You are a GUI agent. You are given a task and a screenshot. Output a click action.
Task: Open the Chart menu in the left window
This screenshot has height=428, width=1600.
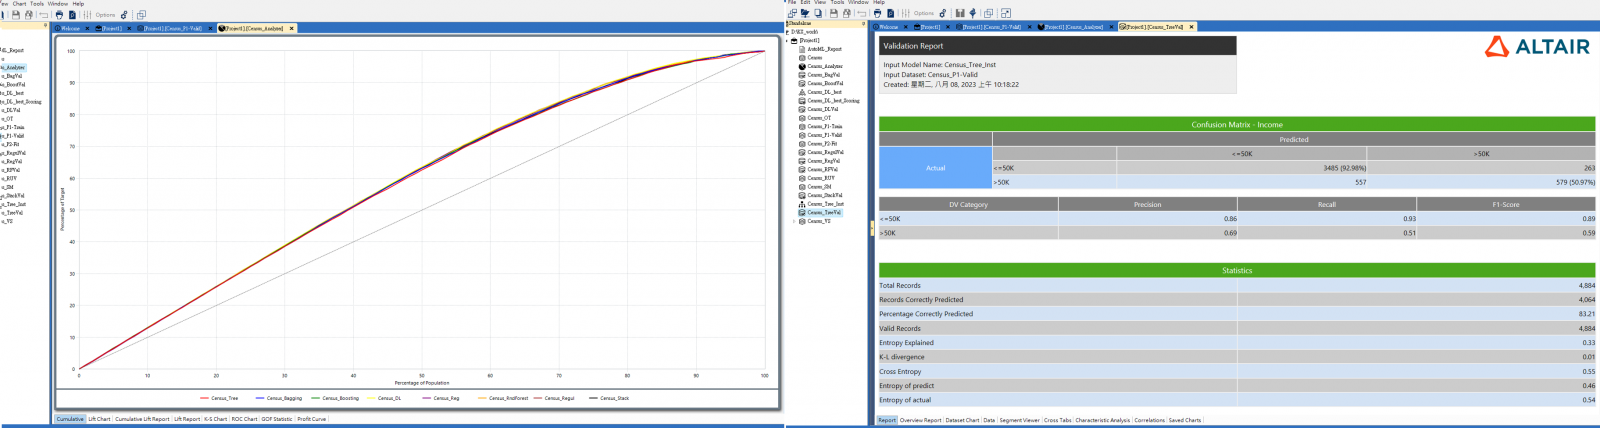[x=19, y=4]
